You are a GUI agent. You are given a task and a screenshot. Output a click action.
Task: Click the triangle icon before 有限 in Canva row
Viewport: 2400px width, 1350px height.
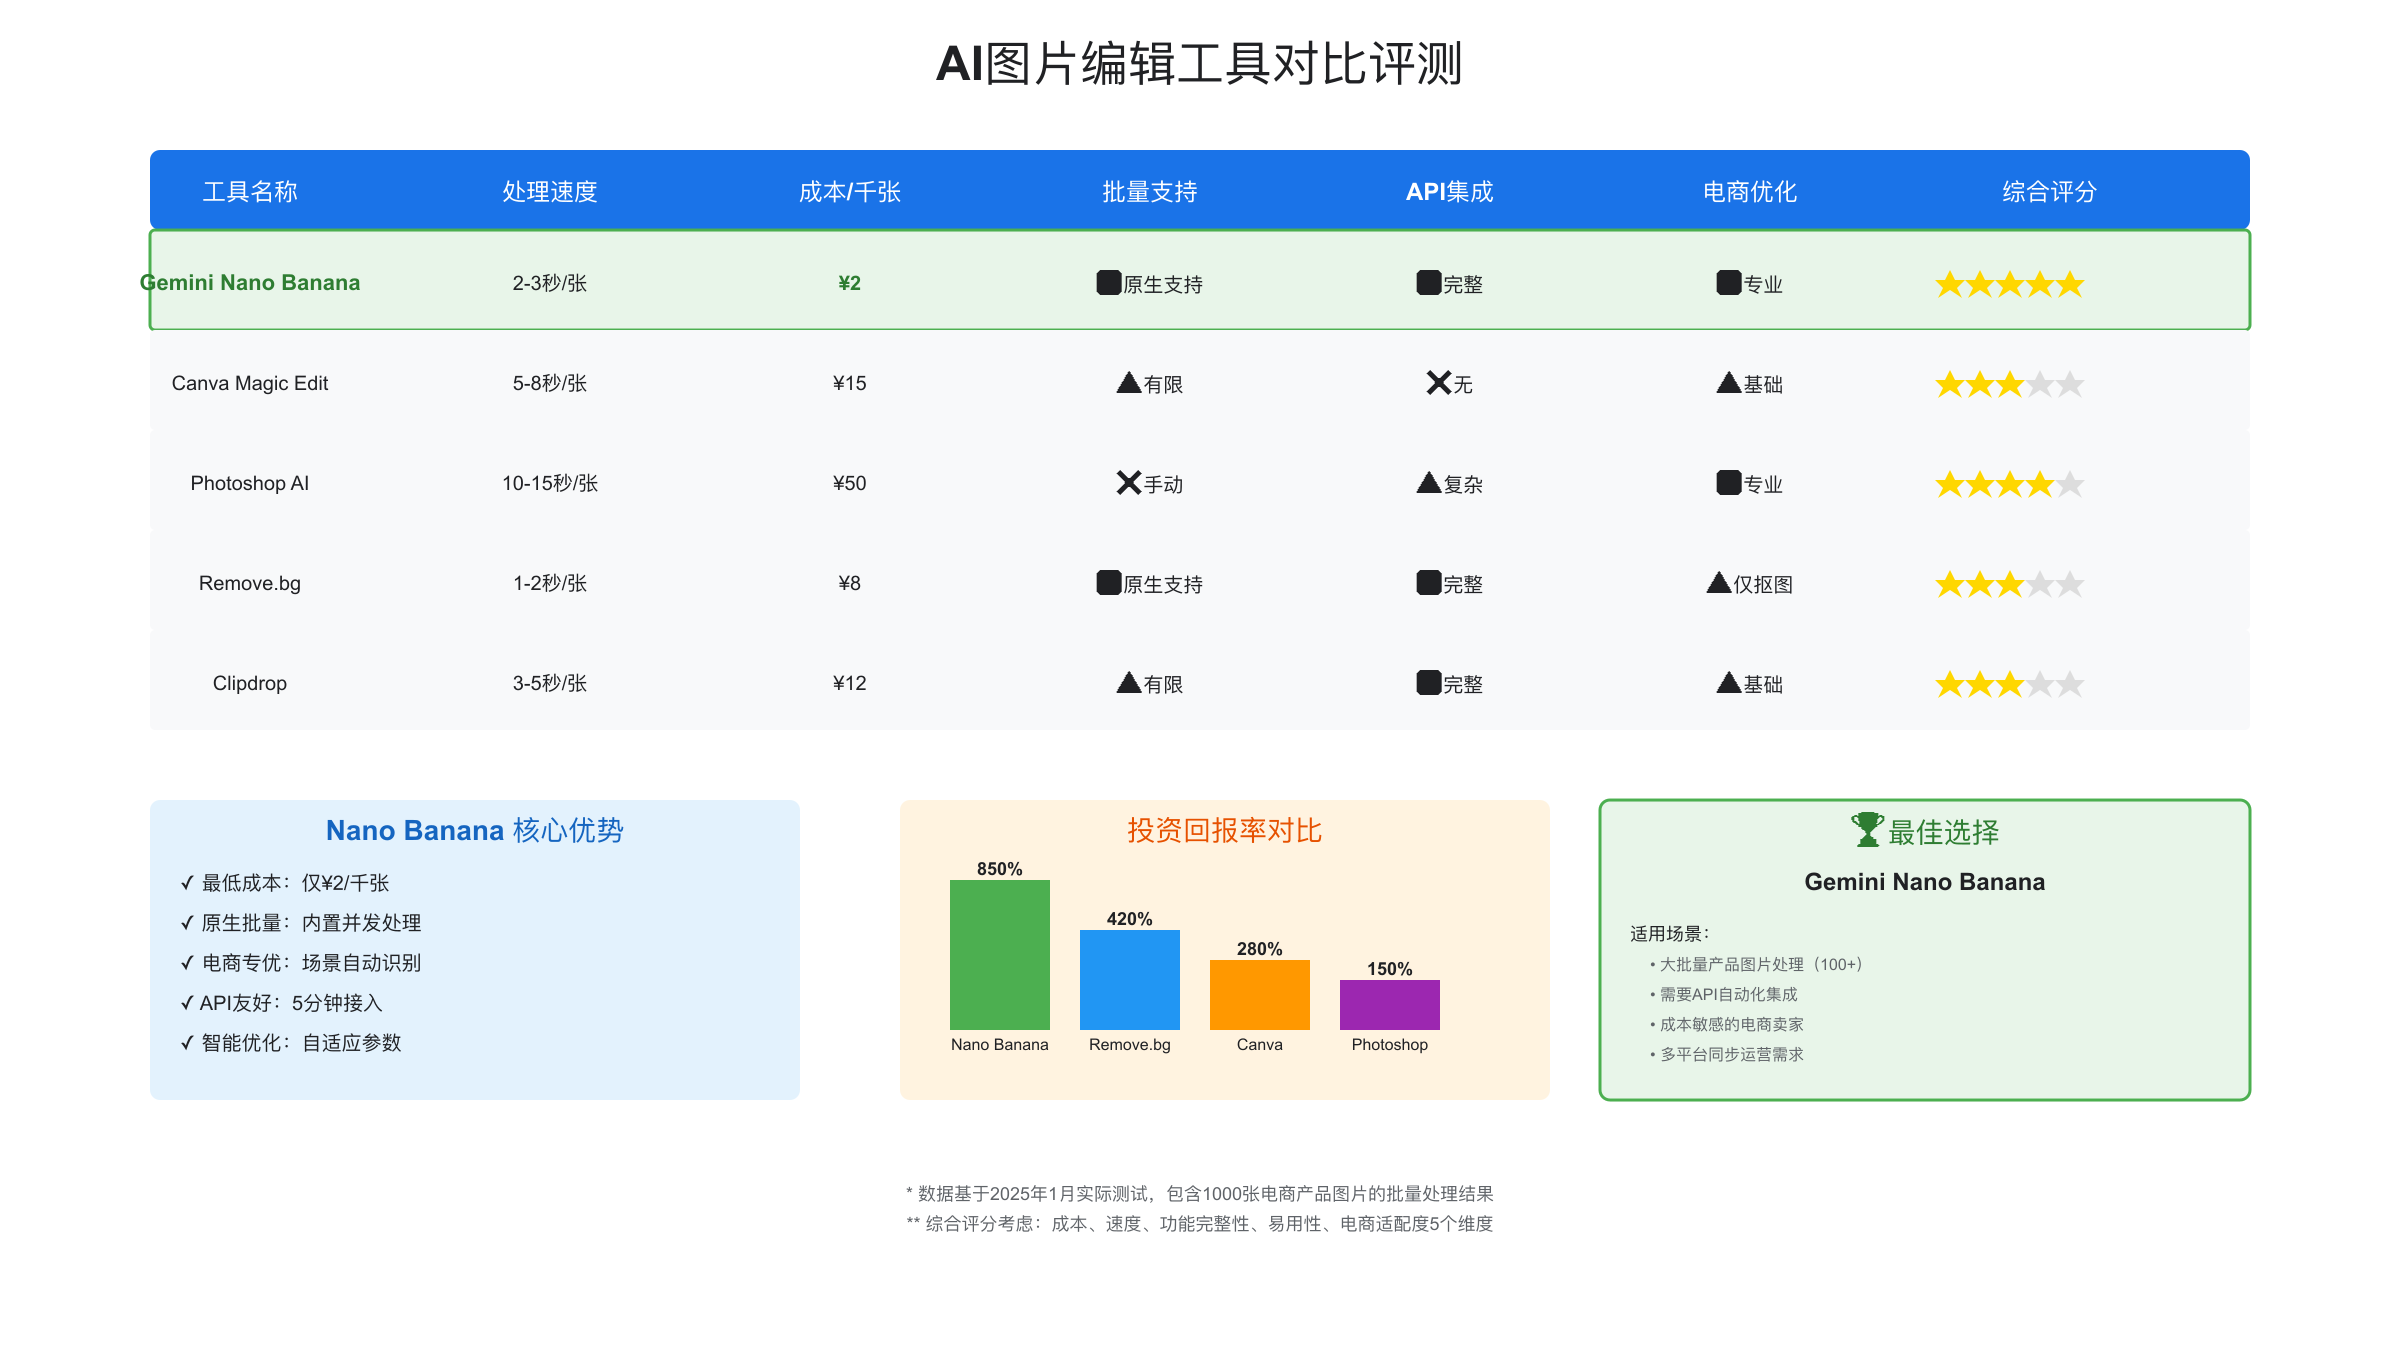click(x=1129, y=383)
